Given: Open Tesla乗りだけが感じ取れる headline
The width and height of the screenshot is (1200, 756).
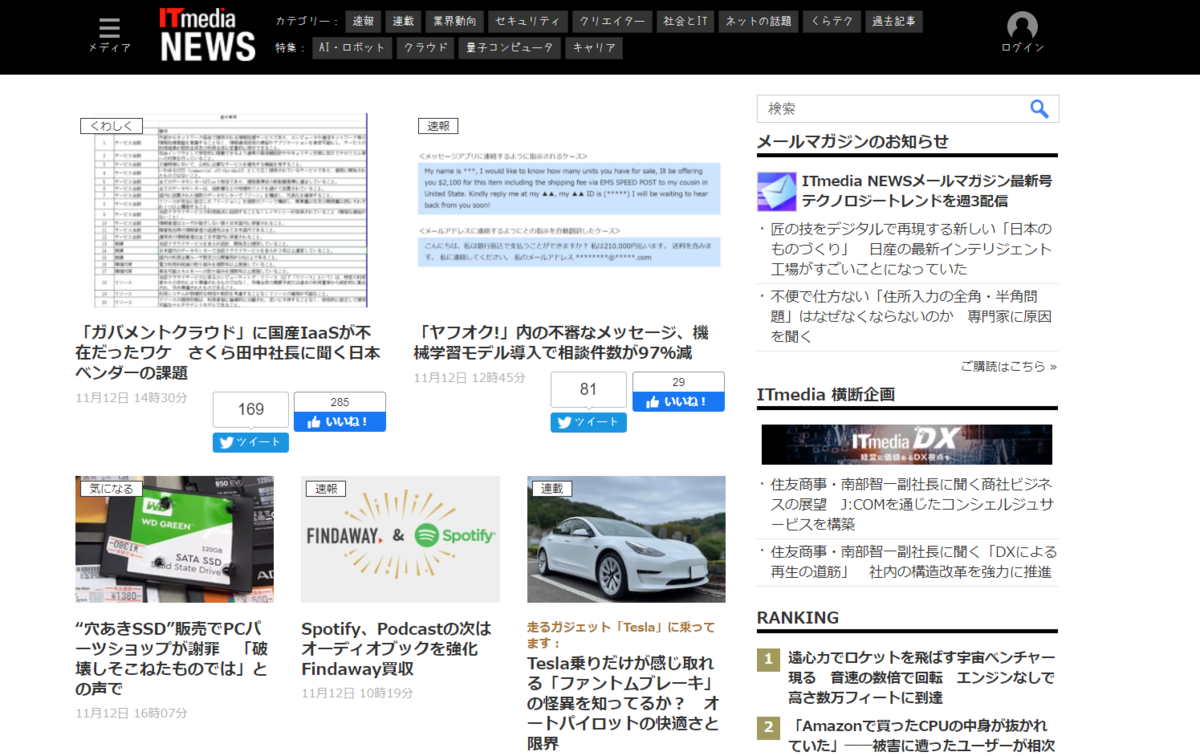Looking at the screenshot, I should (x=623, y=703).
